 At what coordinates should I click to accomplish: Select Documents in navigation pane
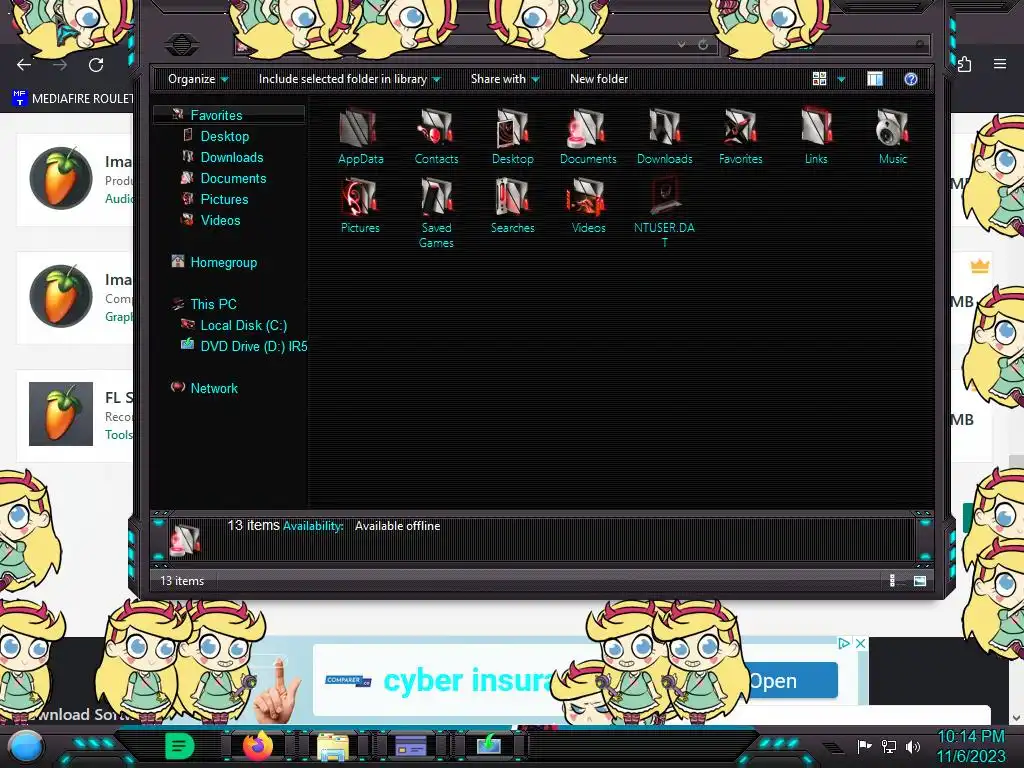(233, 178)
